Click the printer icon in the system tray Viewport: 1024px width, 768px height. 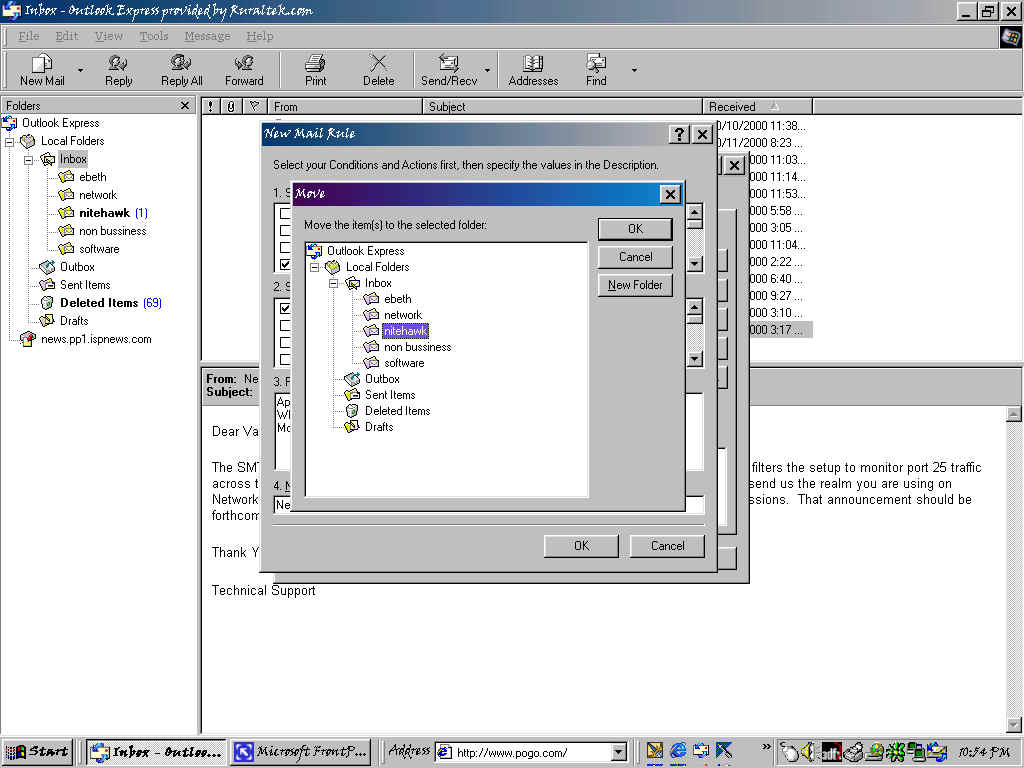tap(854, 752)
